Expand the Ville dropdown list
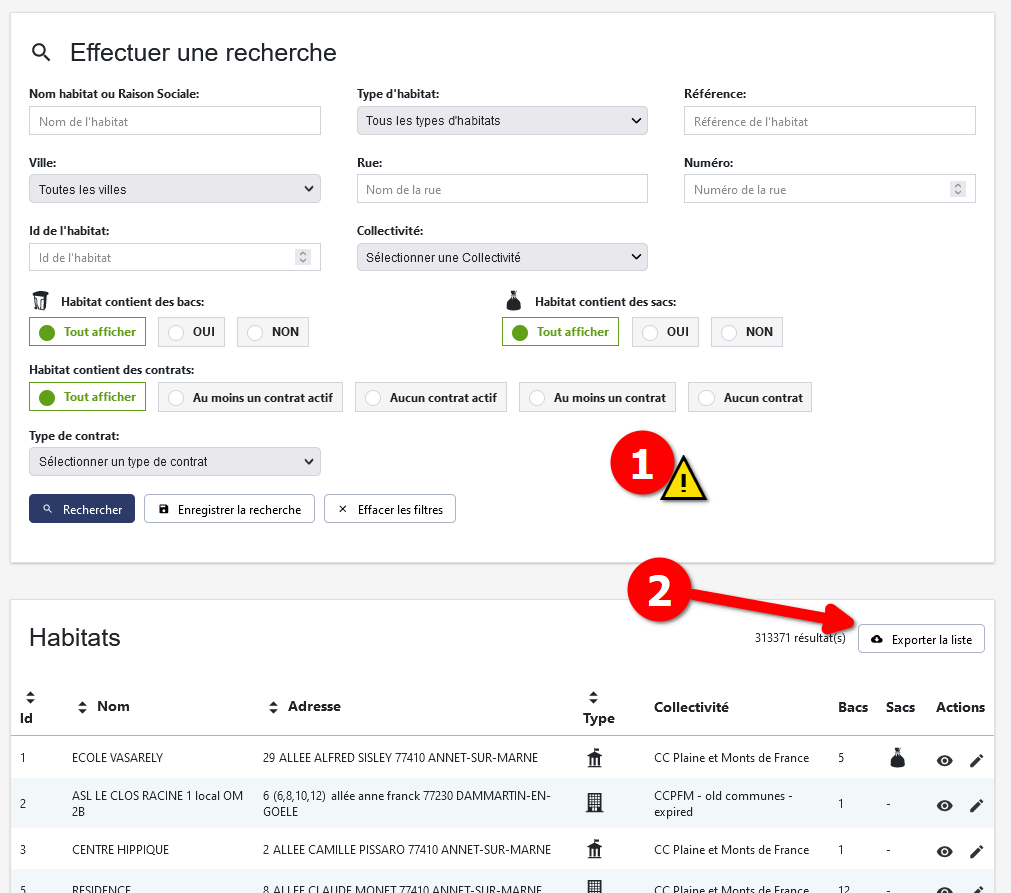The height and width of the screenshot is (893, 1011). click(175, 189)
